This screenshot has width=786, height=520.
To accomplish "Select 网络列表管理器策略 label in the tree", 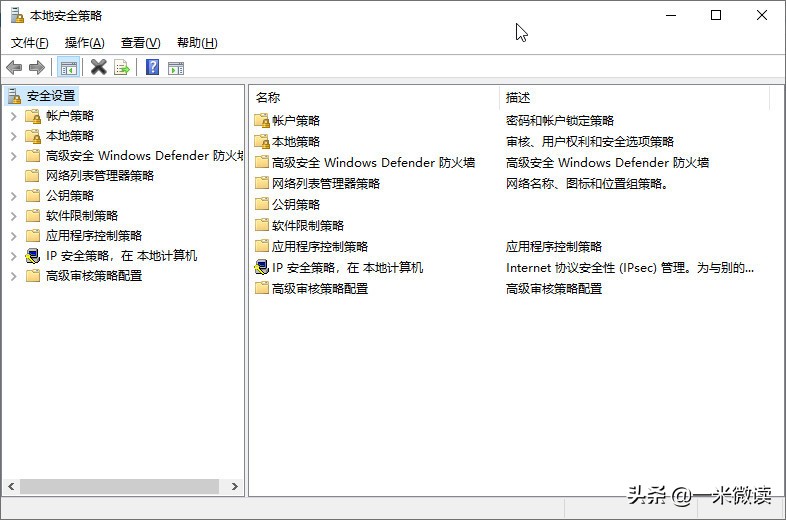I will (x=100, y=176).
